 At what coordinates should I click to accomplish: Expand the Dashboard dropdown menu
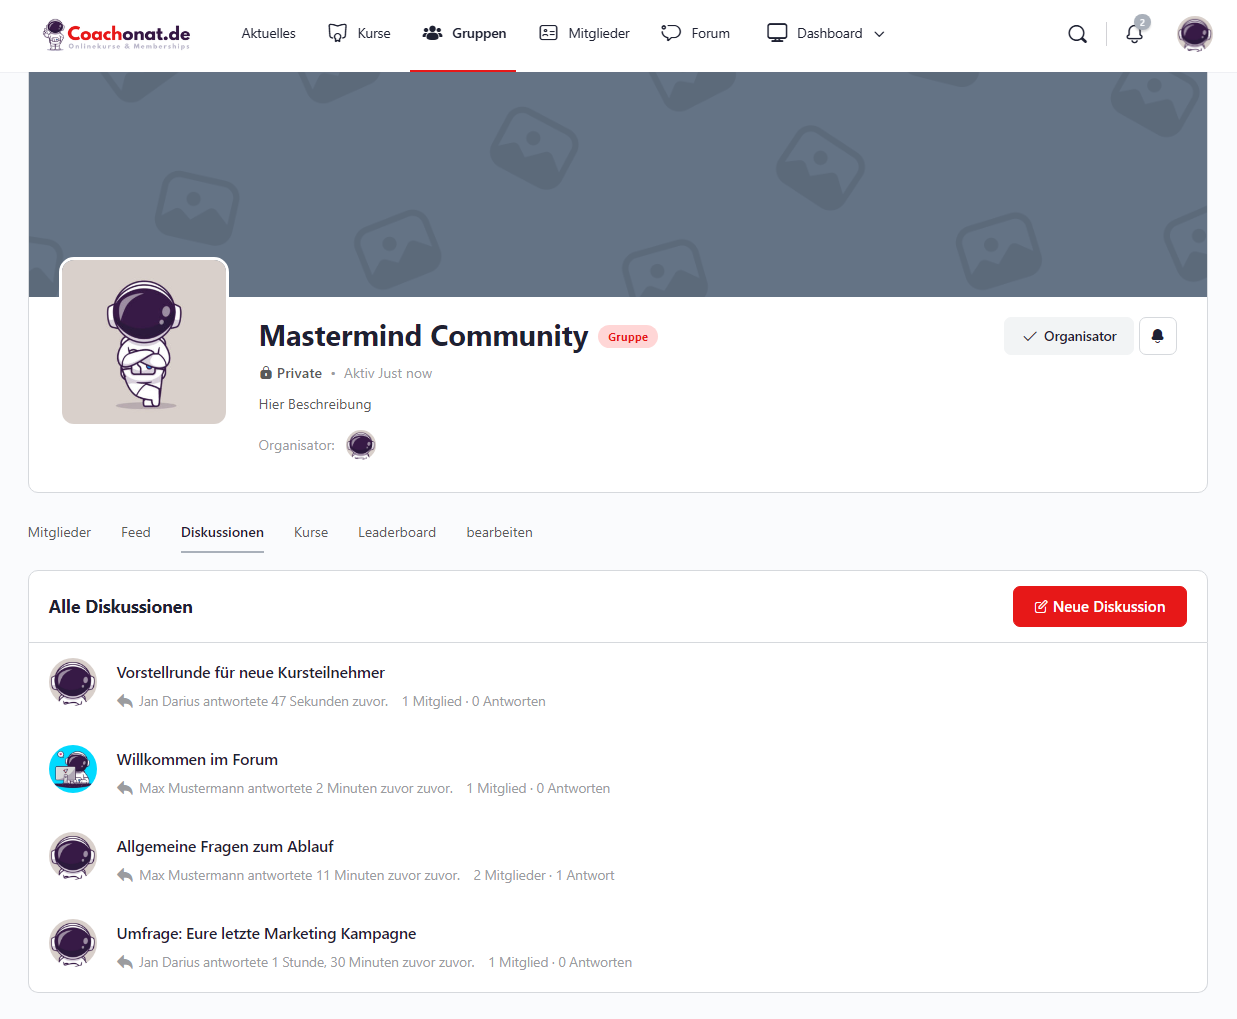(826, 34)
